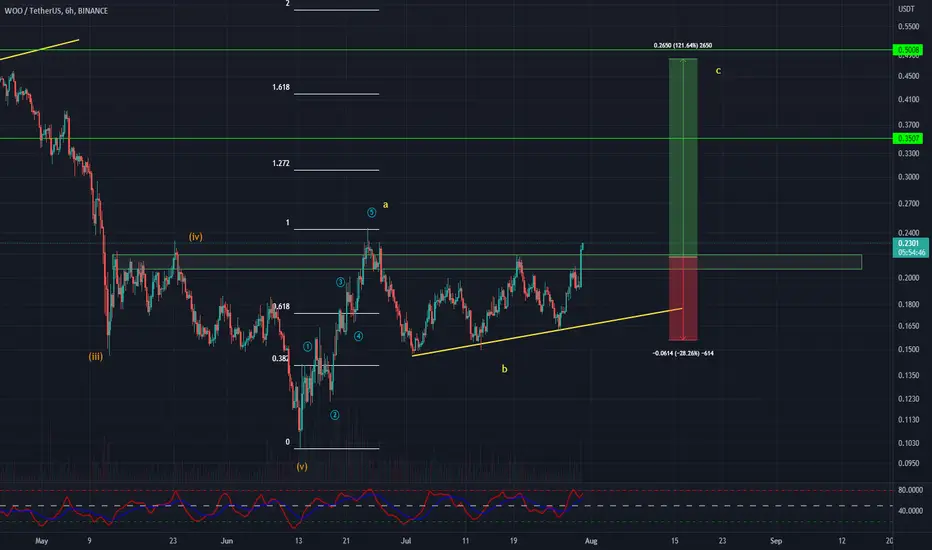
Task: Click the 0.1030 price axis value
Action: [908, 443]
